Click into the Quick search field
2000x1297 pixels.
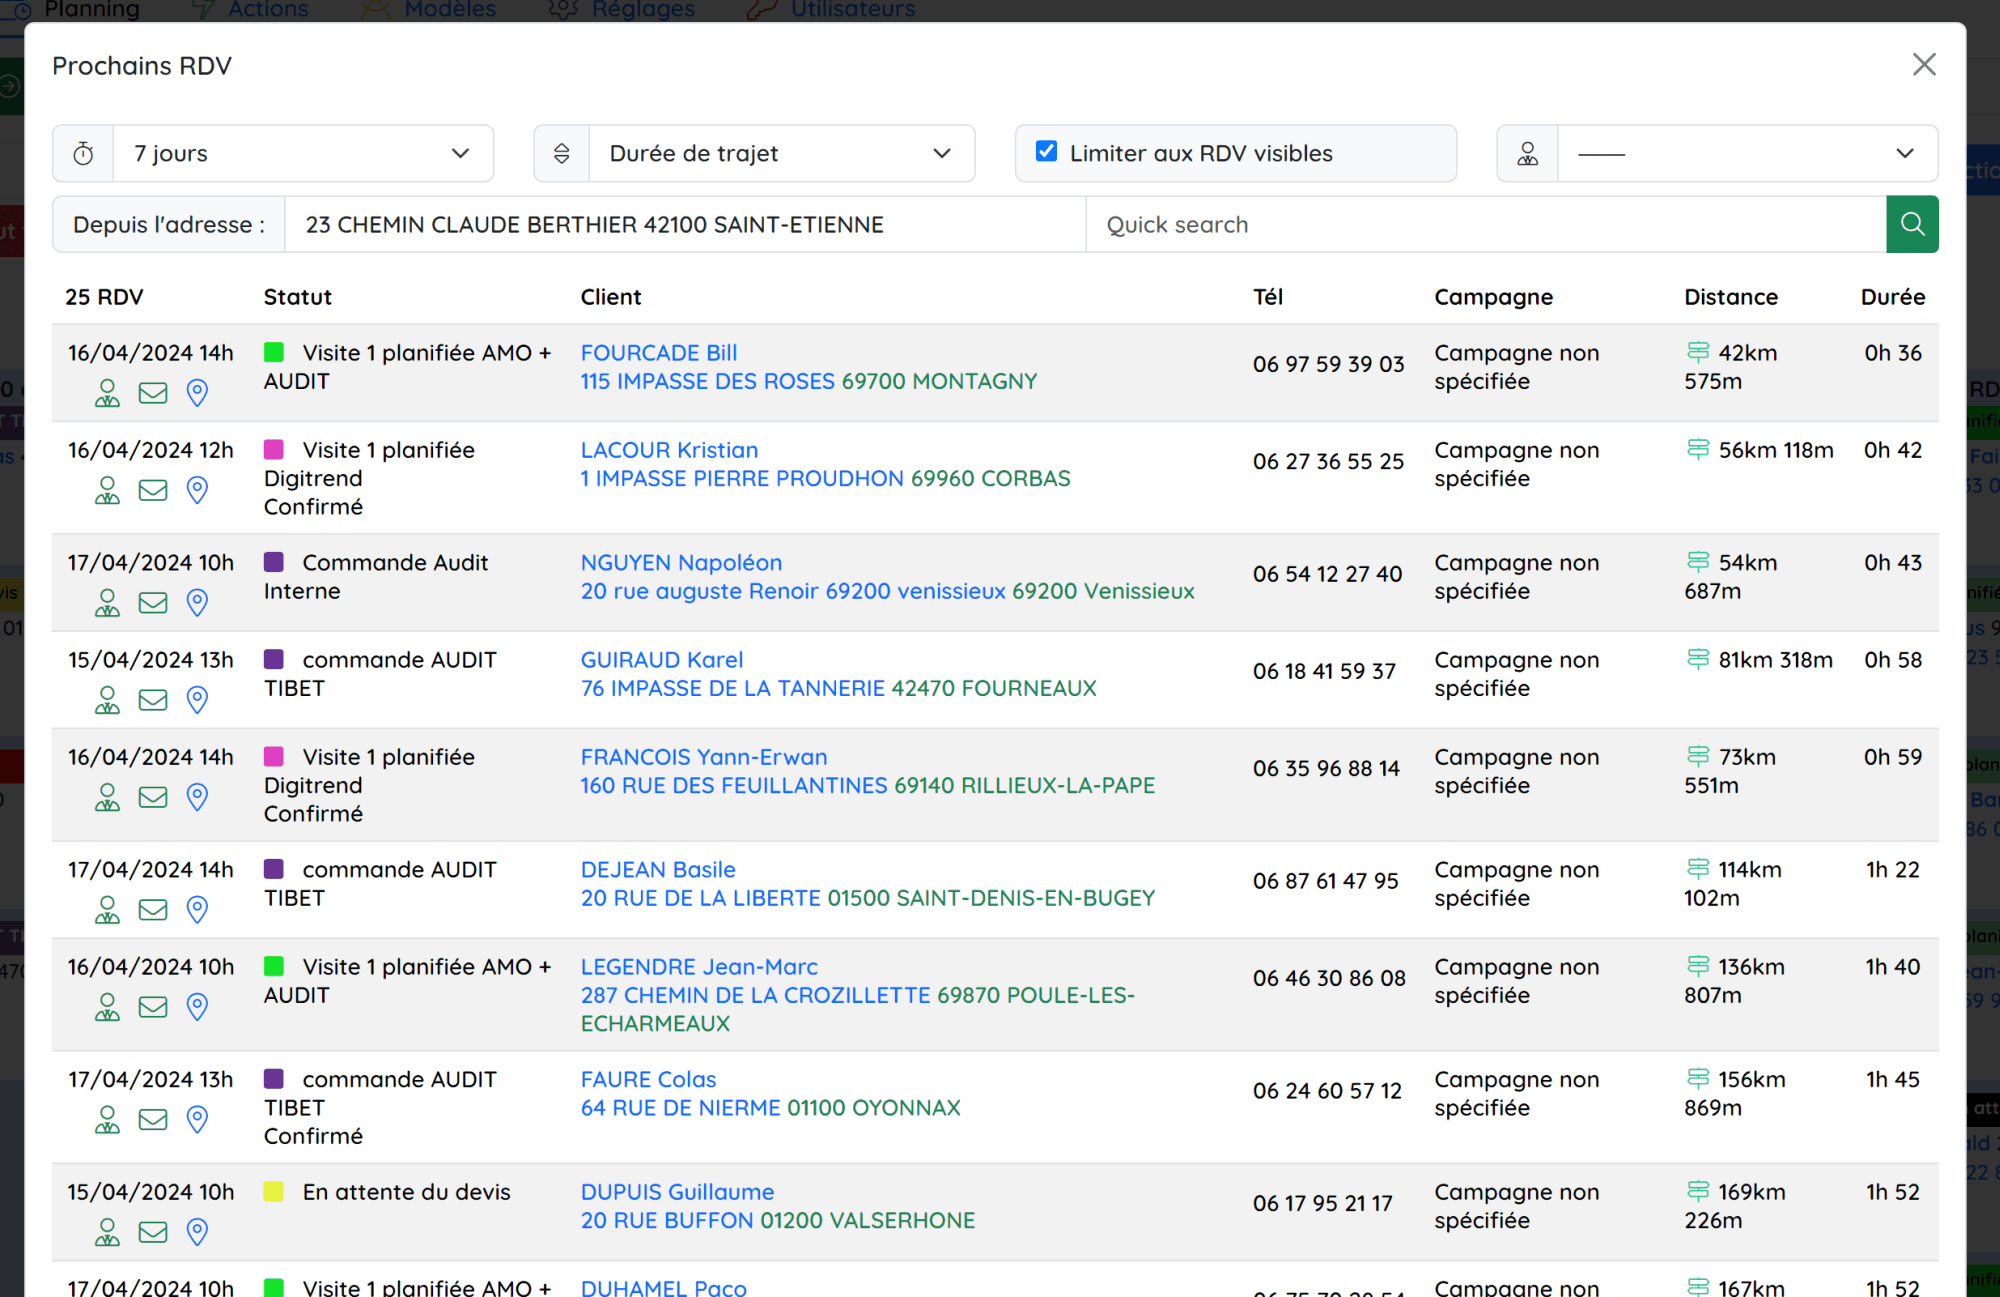click(x=1484, y=224)
